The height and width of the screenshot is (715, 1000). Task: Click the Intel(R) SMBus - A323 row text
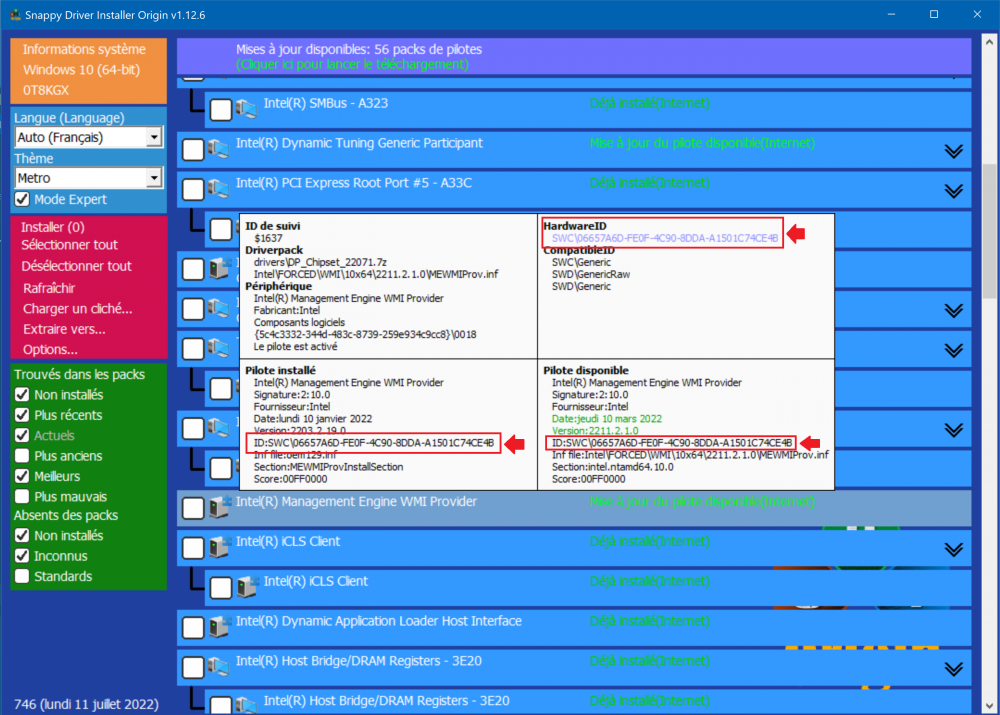pyautogui.click(x=326, y=103)
